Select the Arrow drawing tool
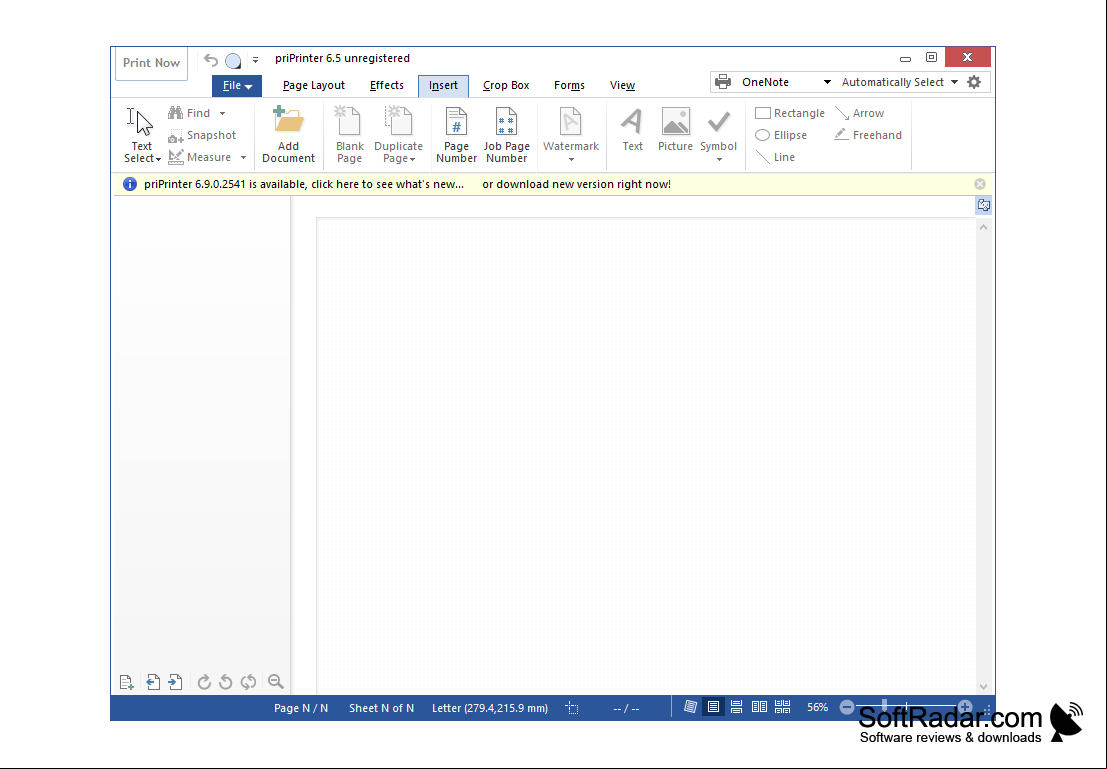Viewport: 1107px width, 769px height. click(x=859, y=113)
